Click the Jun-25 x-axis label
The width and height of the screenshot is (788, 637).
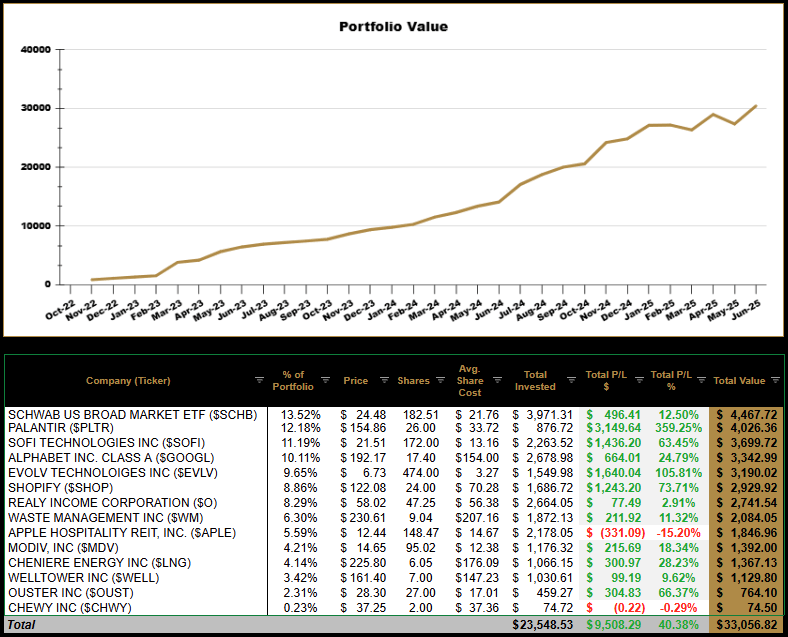(747, 309)
